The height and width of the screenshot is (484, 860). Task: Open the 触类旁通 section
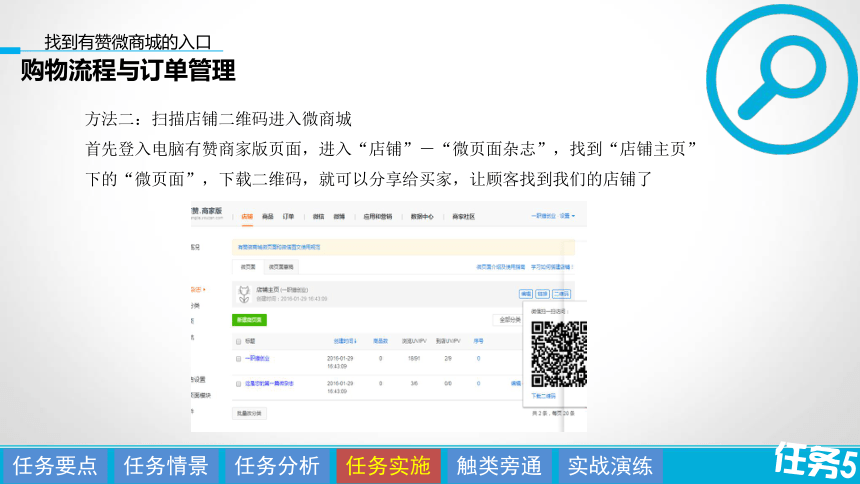tap(499, 466)
